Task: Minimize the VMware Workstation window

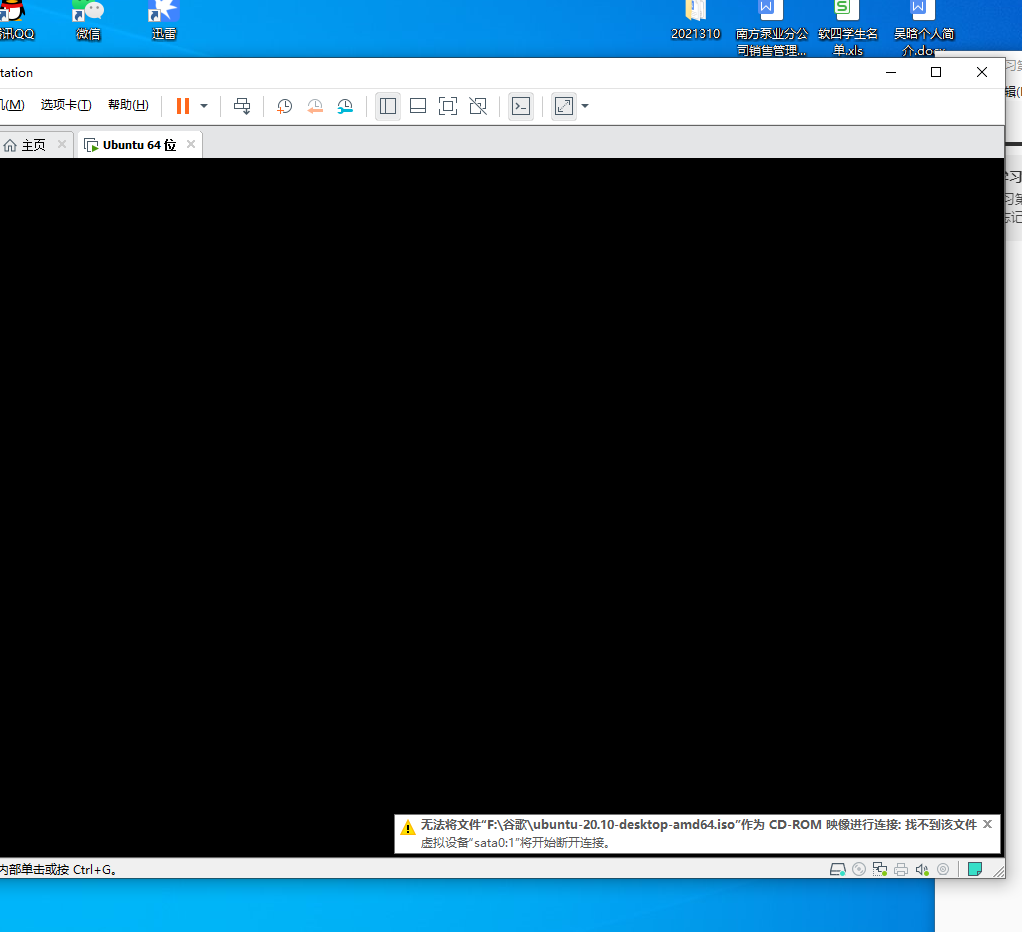Action: (x=891, y=72)
